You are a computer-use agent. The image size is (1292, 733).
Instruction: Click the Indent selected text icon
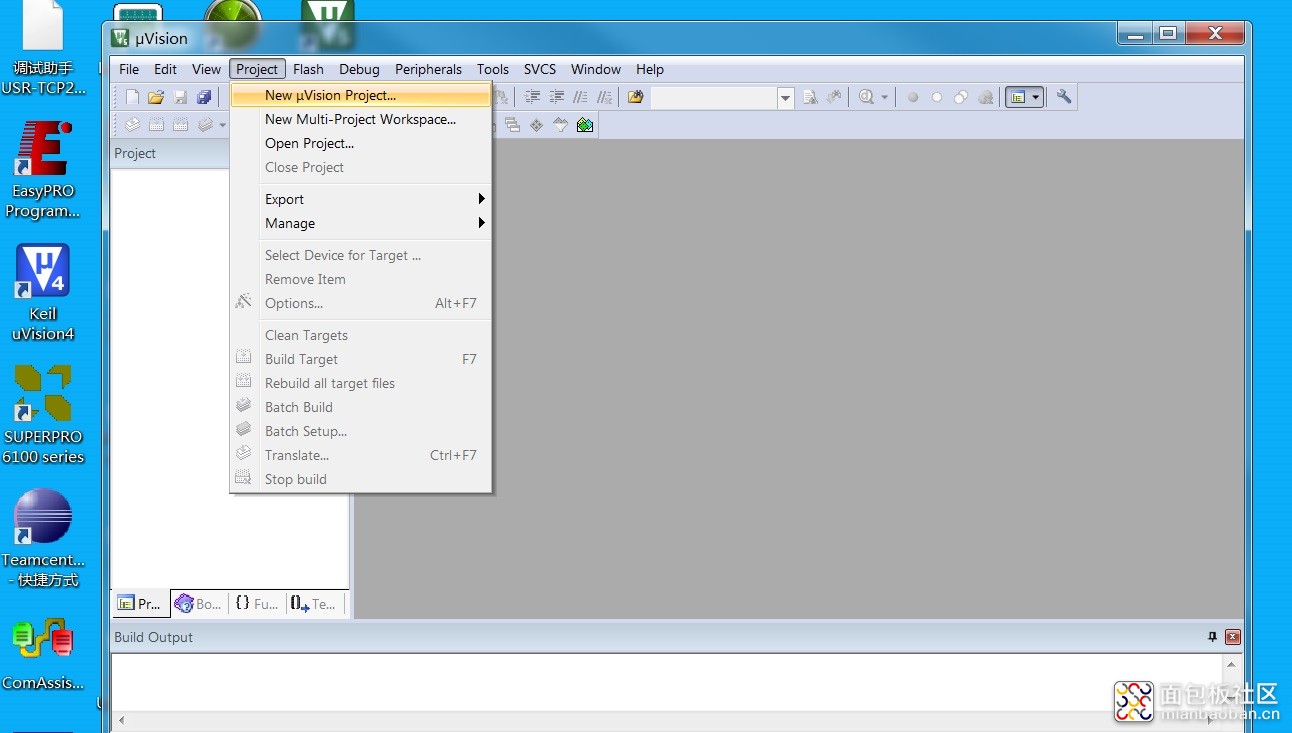532,97
